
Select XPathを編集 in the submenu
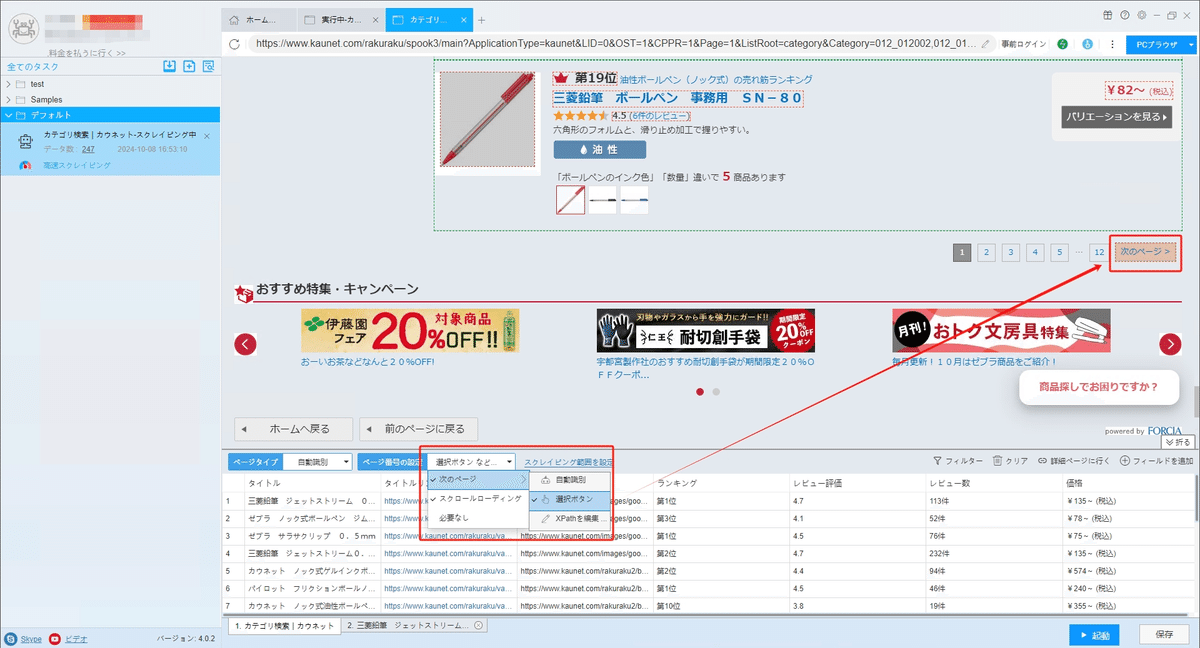pyautogui.click(x=569, y=518)
